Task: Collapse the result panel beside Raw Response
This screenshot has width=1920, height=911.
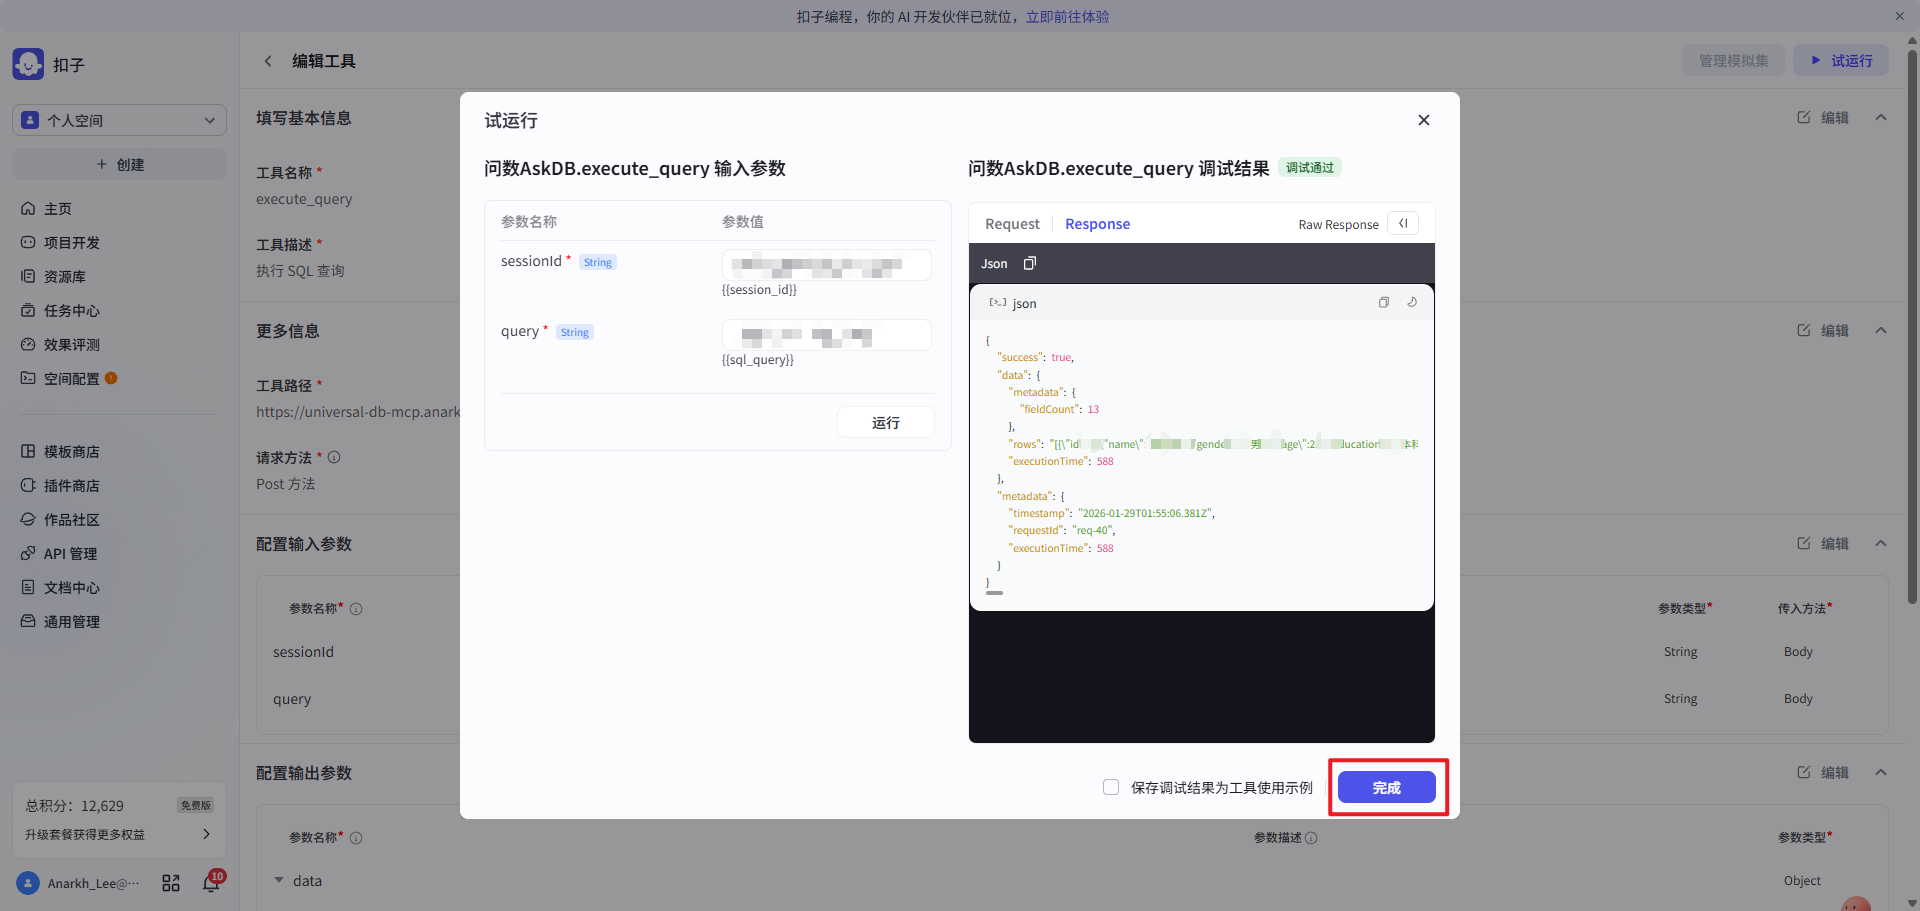Action: click(x=1403, y=224)
